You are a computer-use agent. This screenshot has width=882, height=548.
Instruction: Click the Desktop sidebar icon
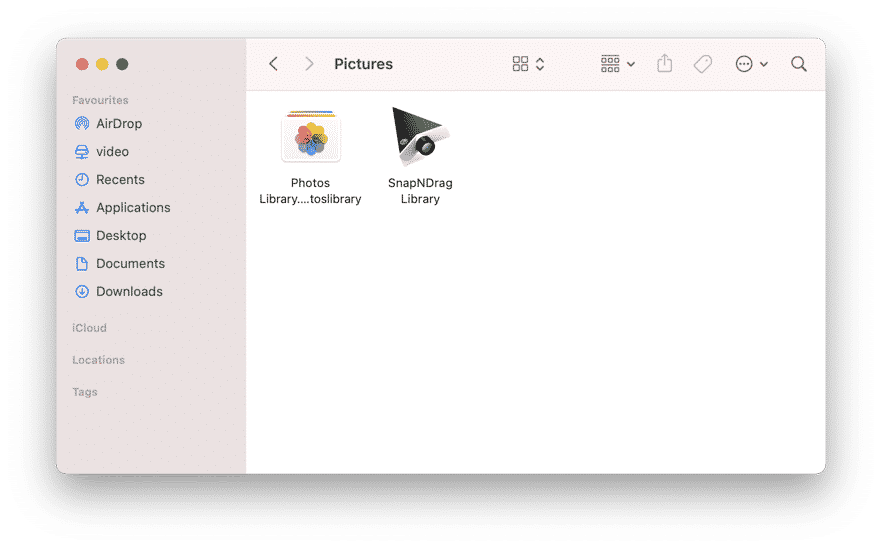pyautogui.click(x=82, y=236)
